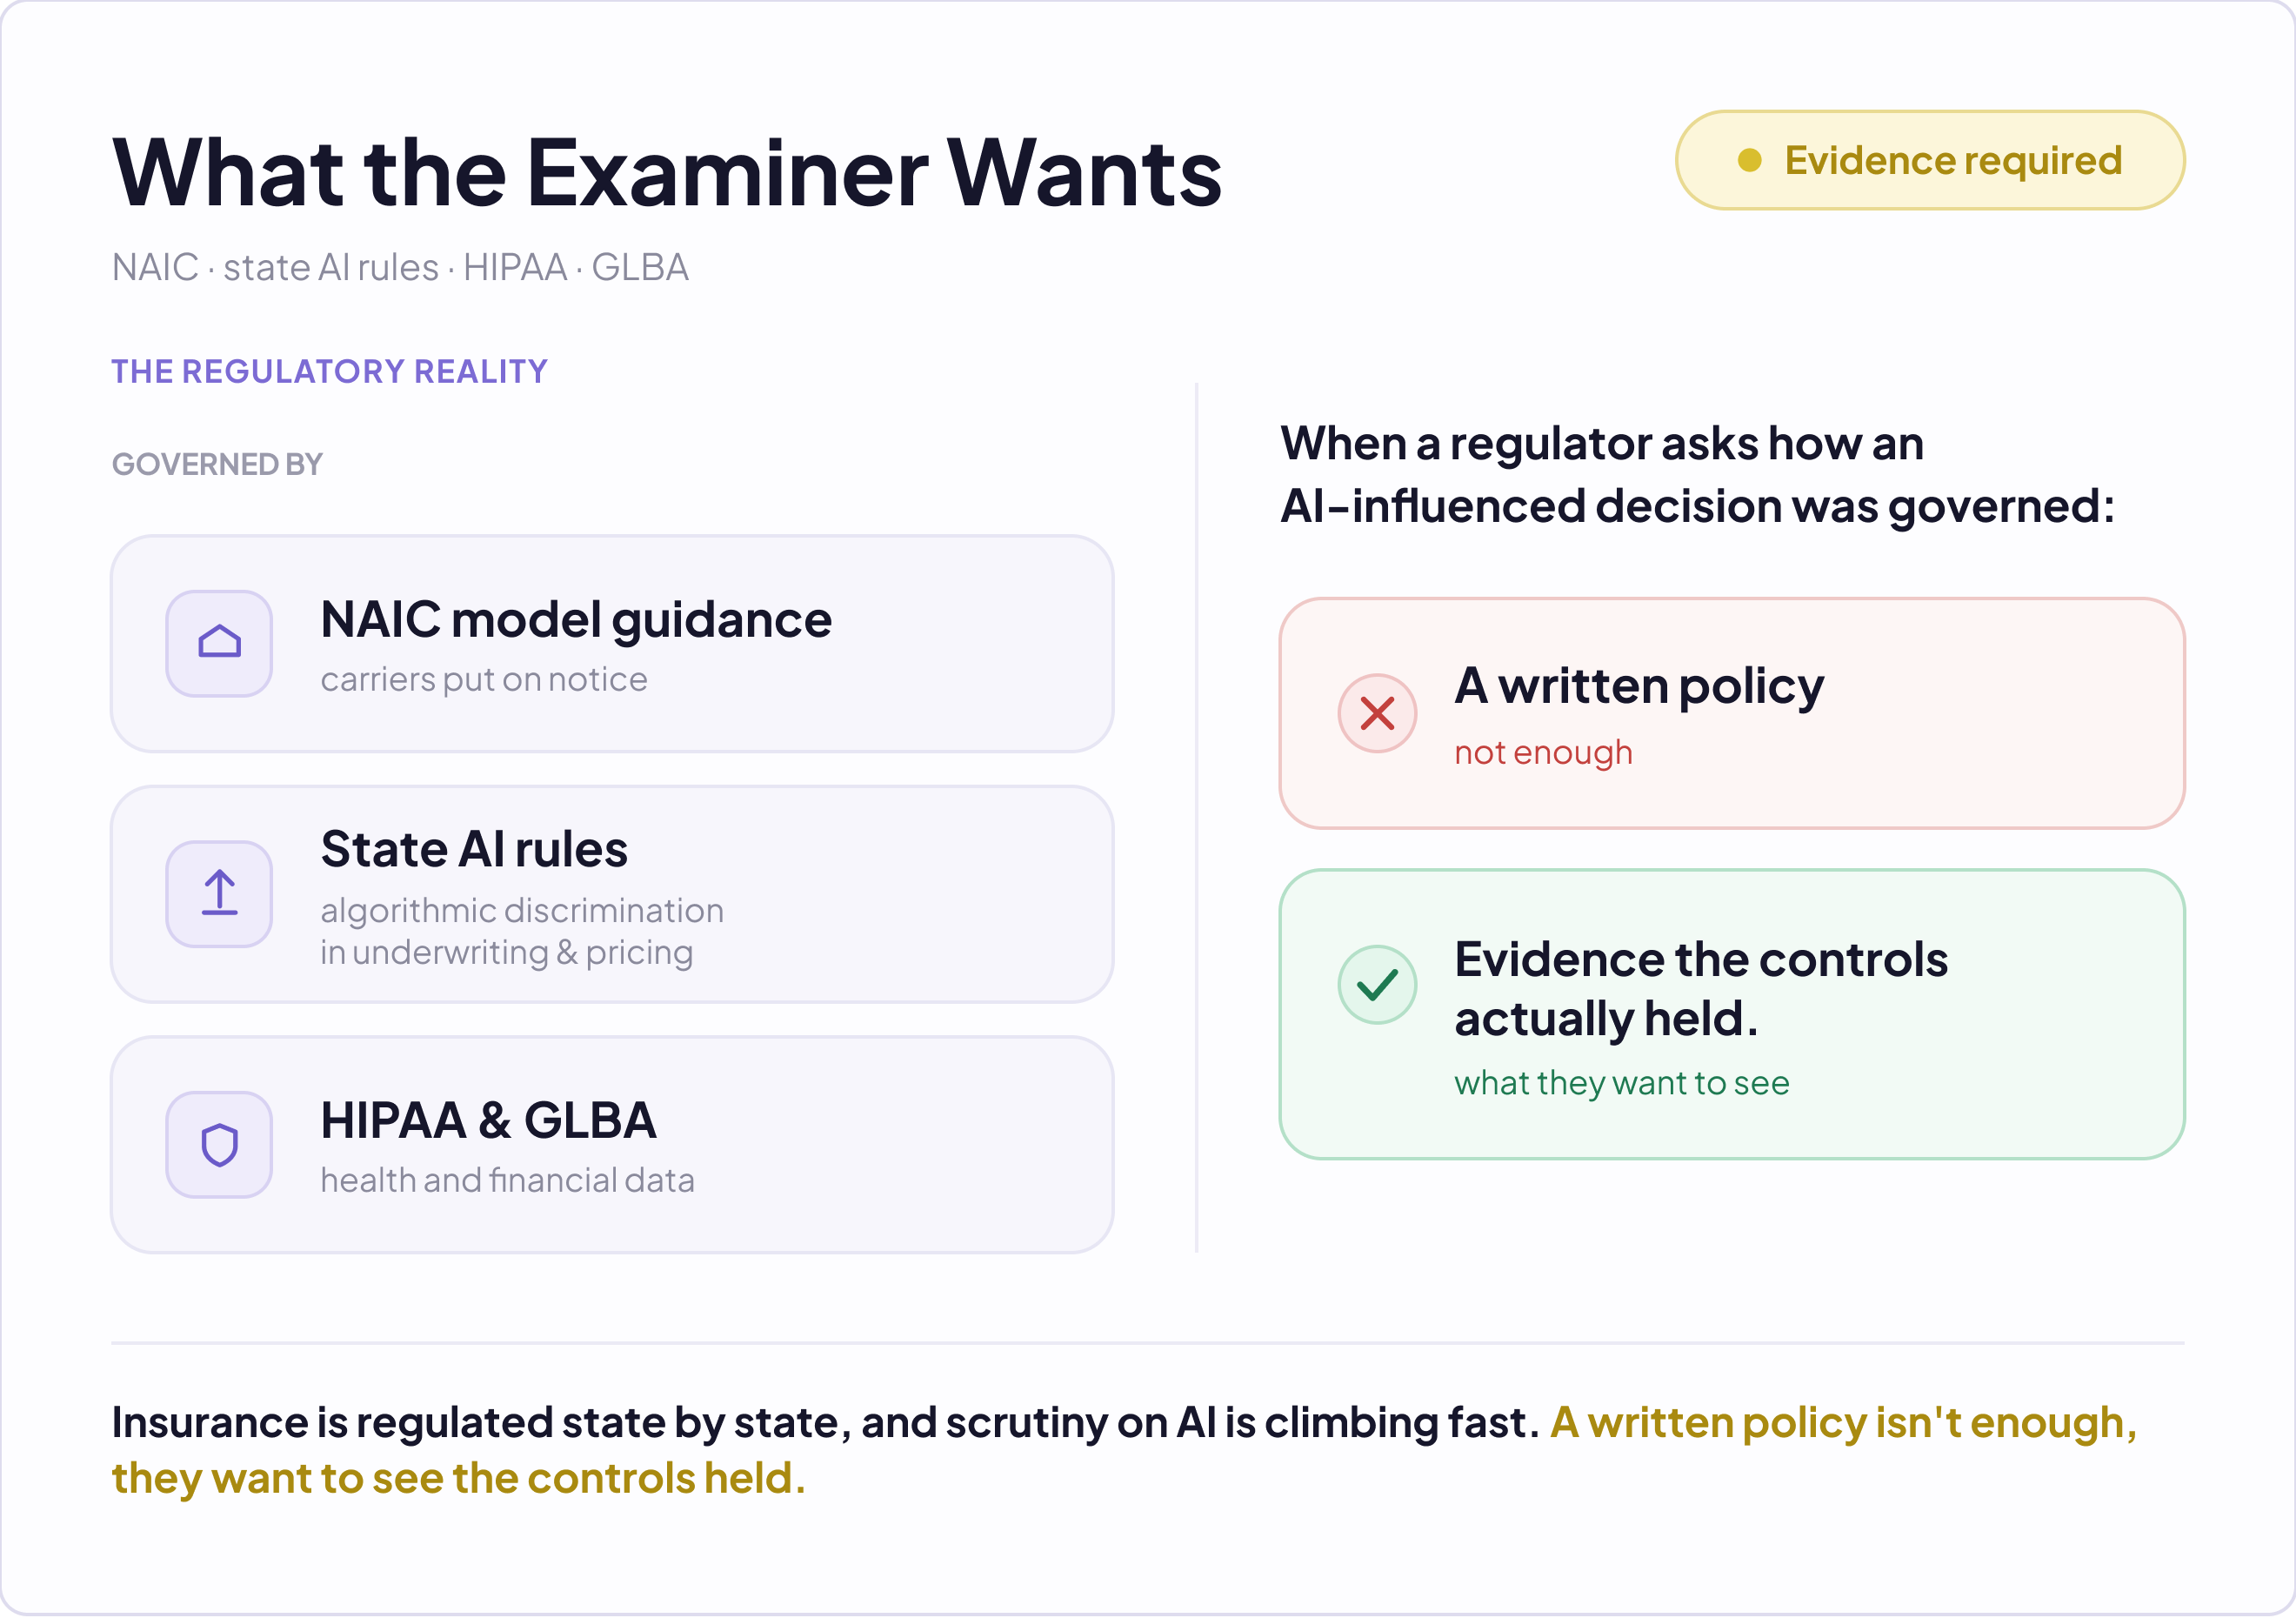Click the what they want to see caption
The width and height of the screenshot is (2296, 1618).
[1621, 1082]
